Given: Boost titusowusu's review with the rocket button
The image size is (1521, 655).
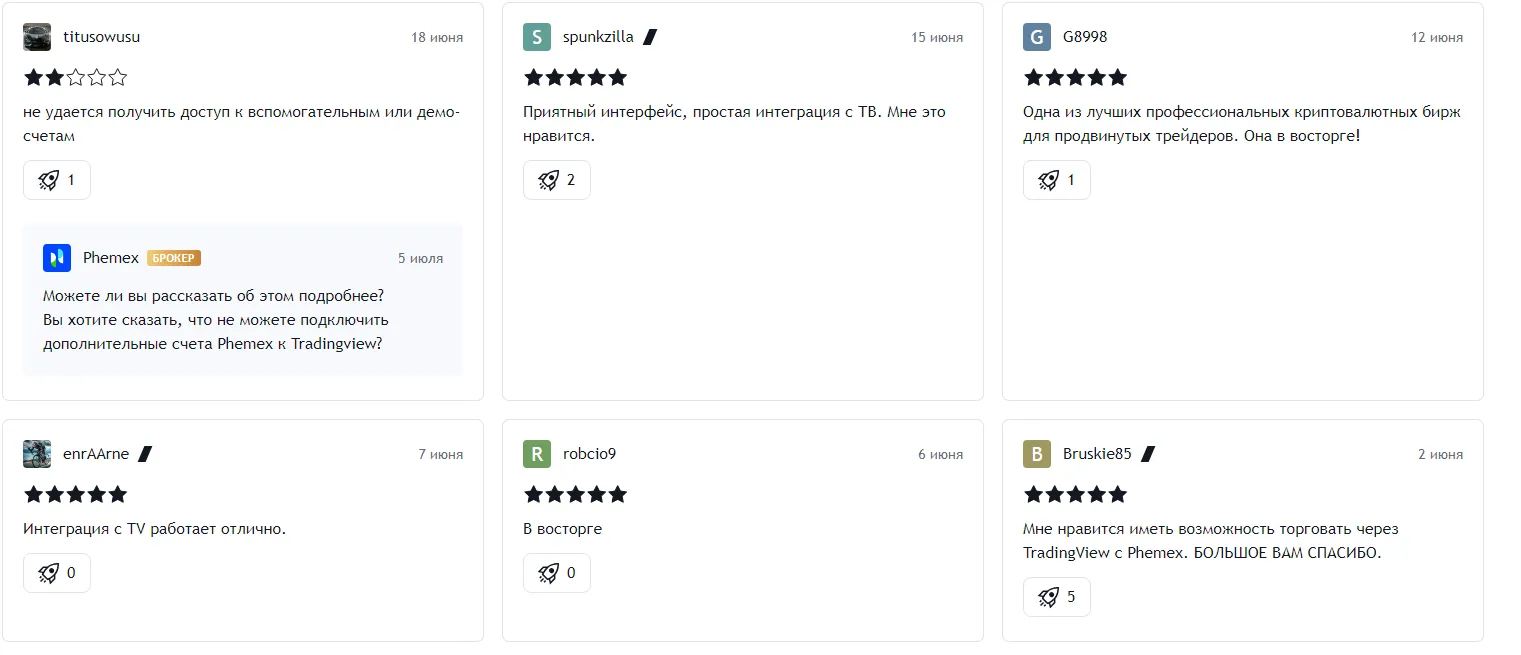Looking at the screenshot, I should tap(57, 180).
